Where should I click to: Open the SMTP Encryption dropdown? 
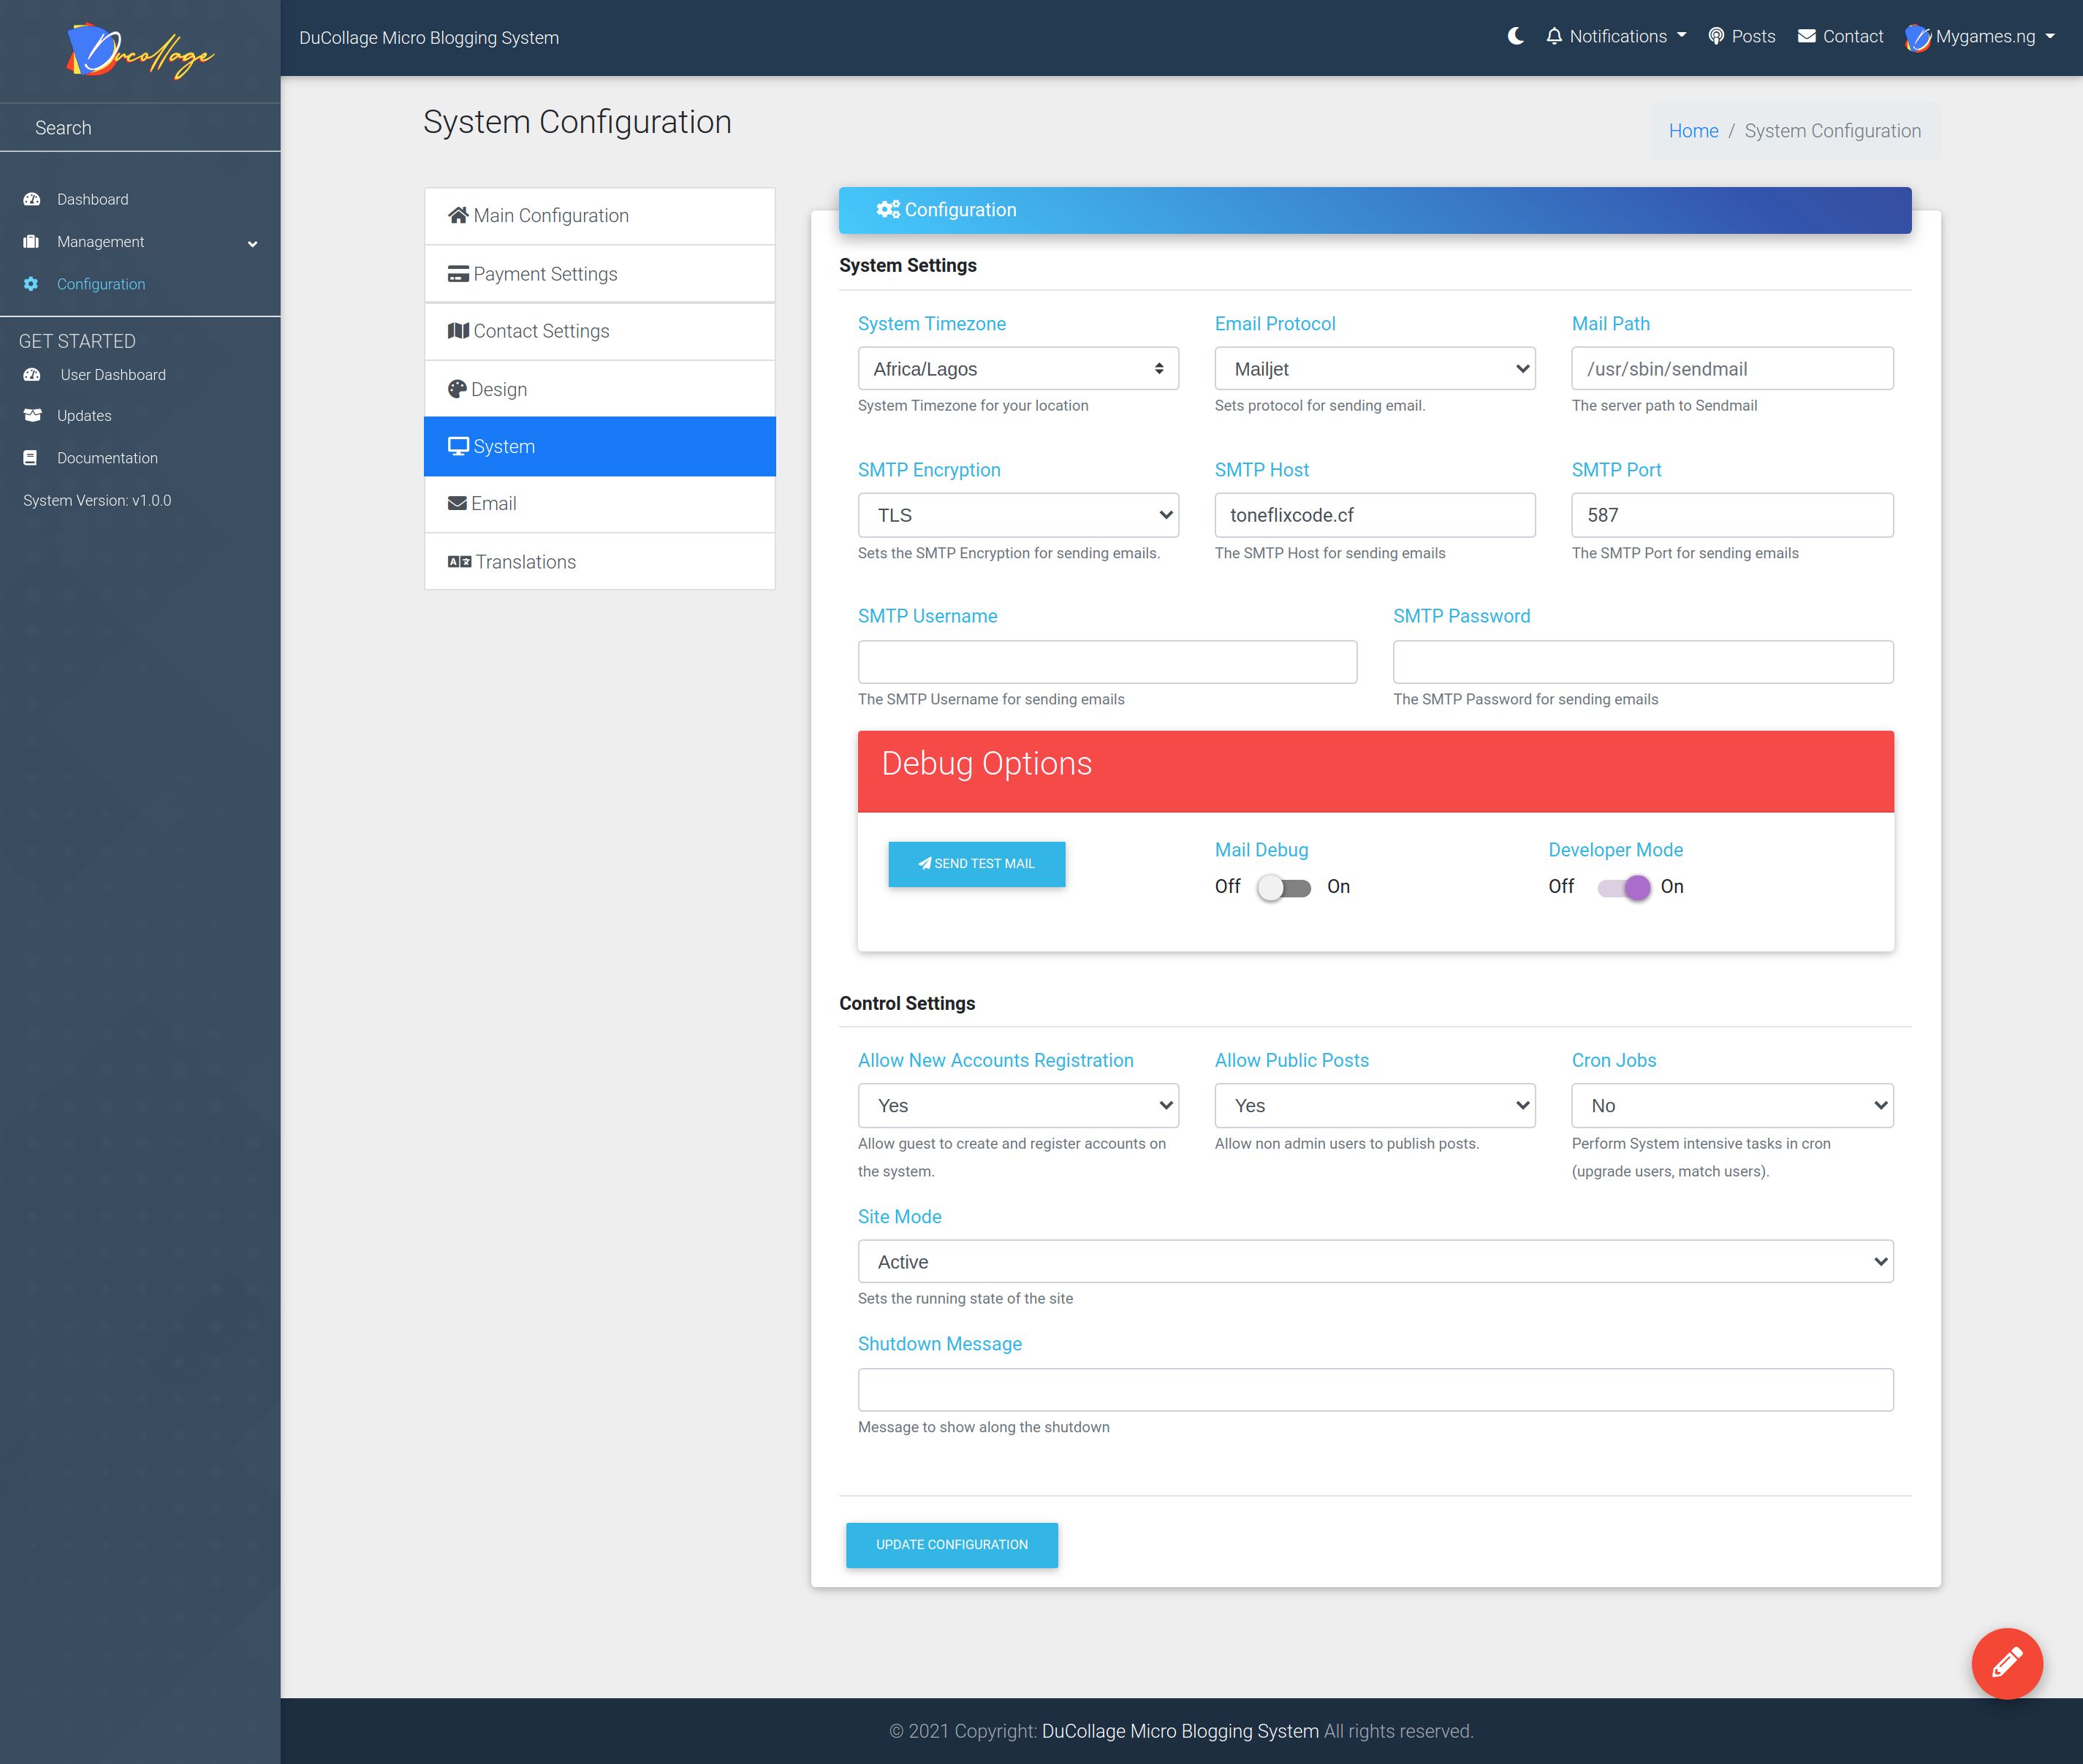click(1017, 515)
